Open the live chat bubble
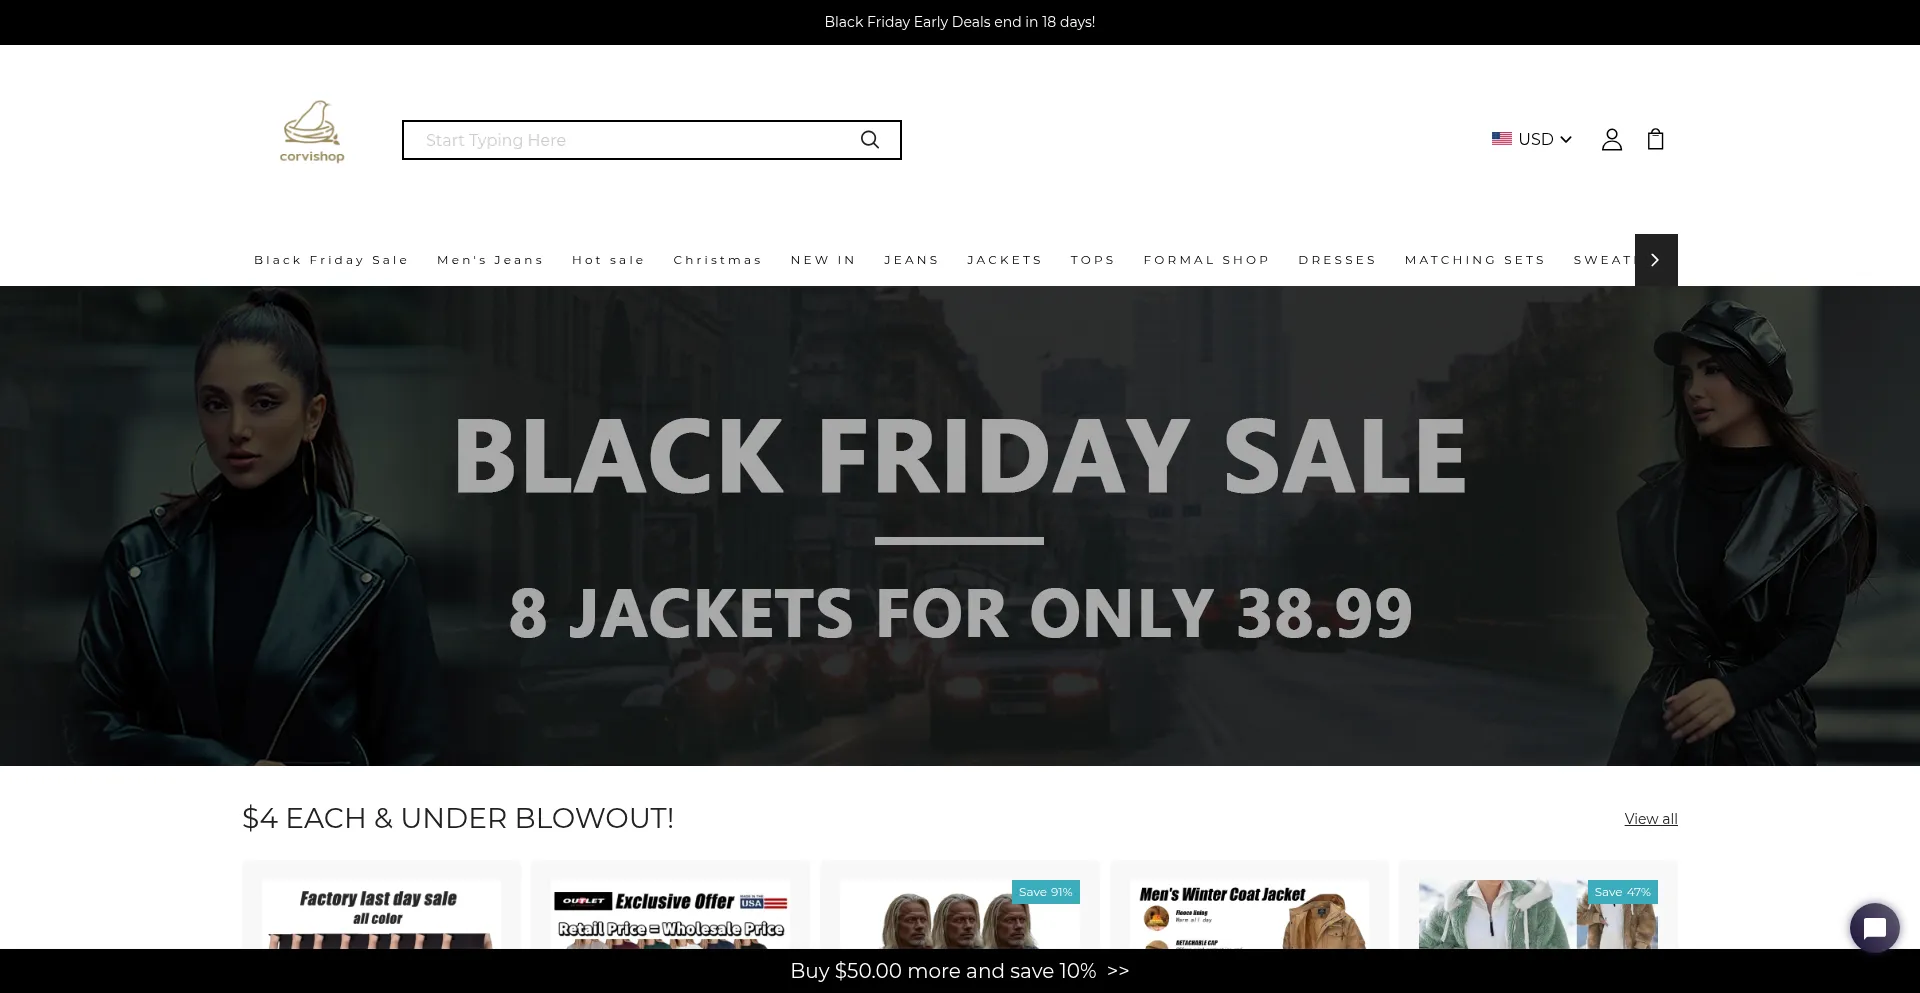The width and height of the screenshot is (1920, 993). click(x=1875, y=928)
